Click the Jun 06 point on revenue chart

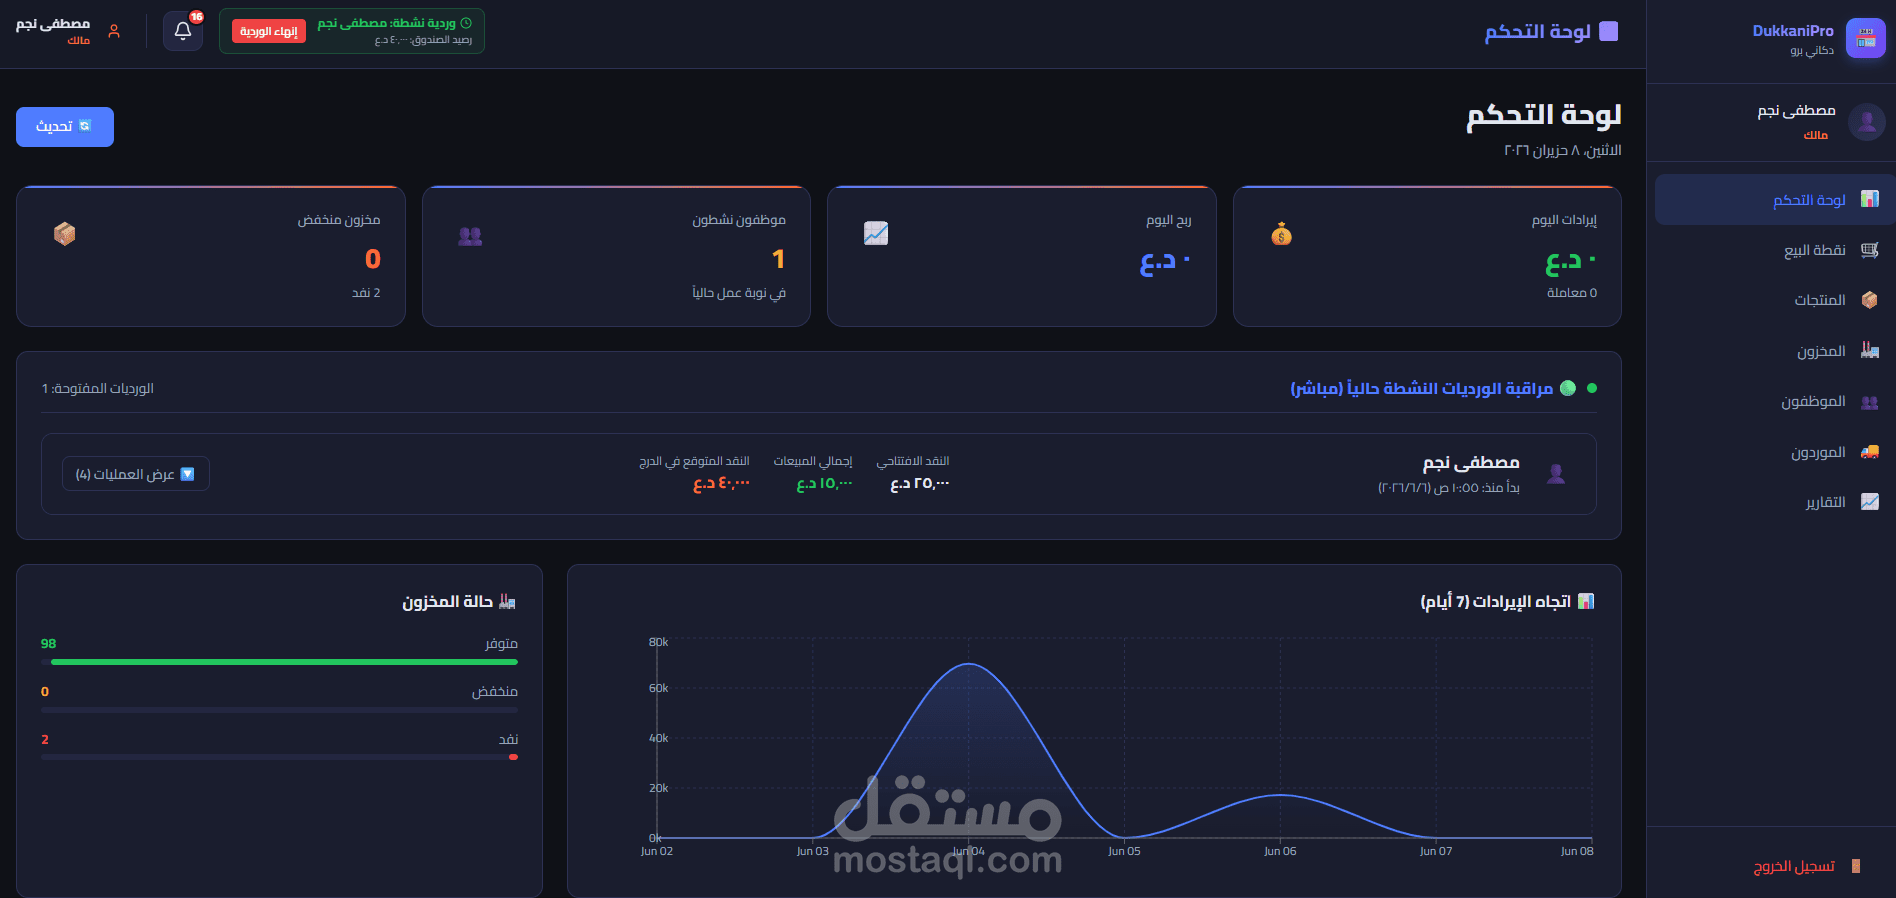[x=1280, y=795]
